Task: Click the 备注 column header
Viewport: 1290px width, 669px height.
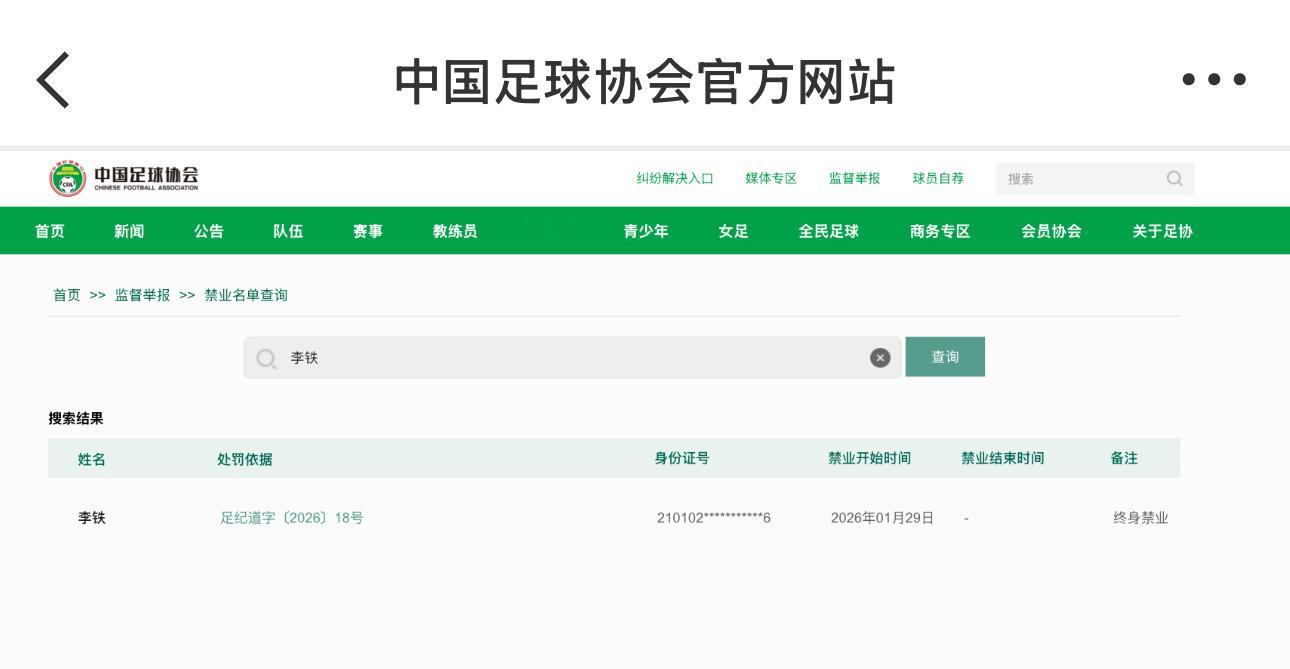Action: (1124, 458)
